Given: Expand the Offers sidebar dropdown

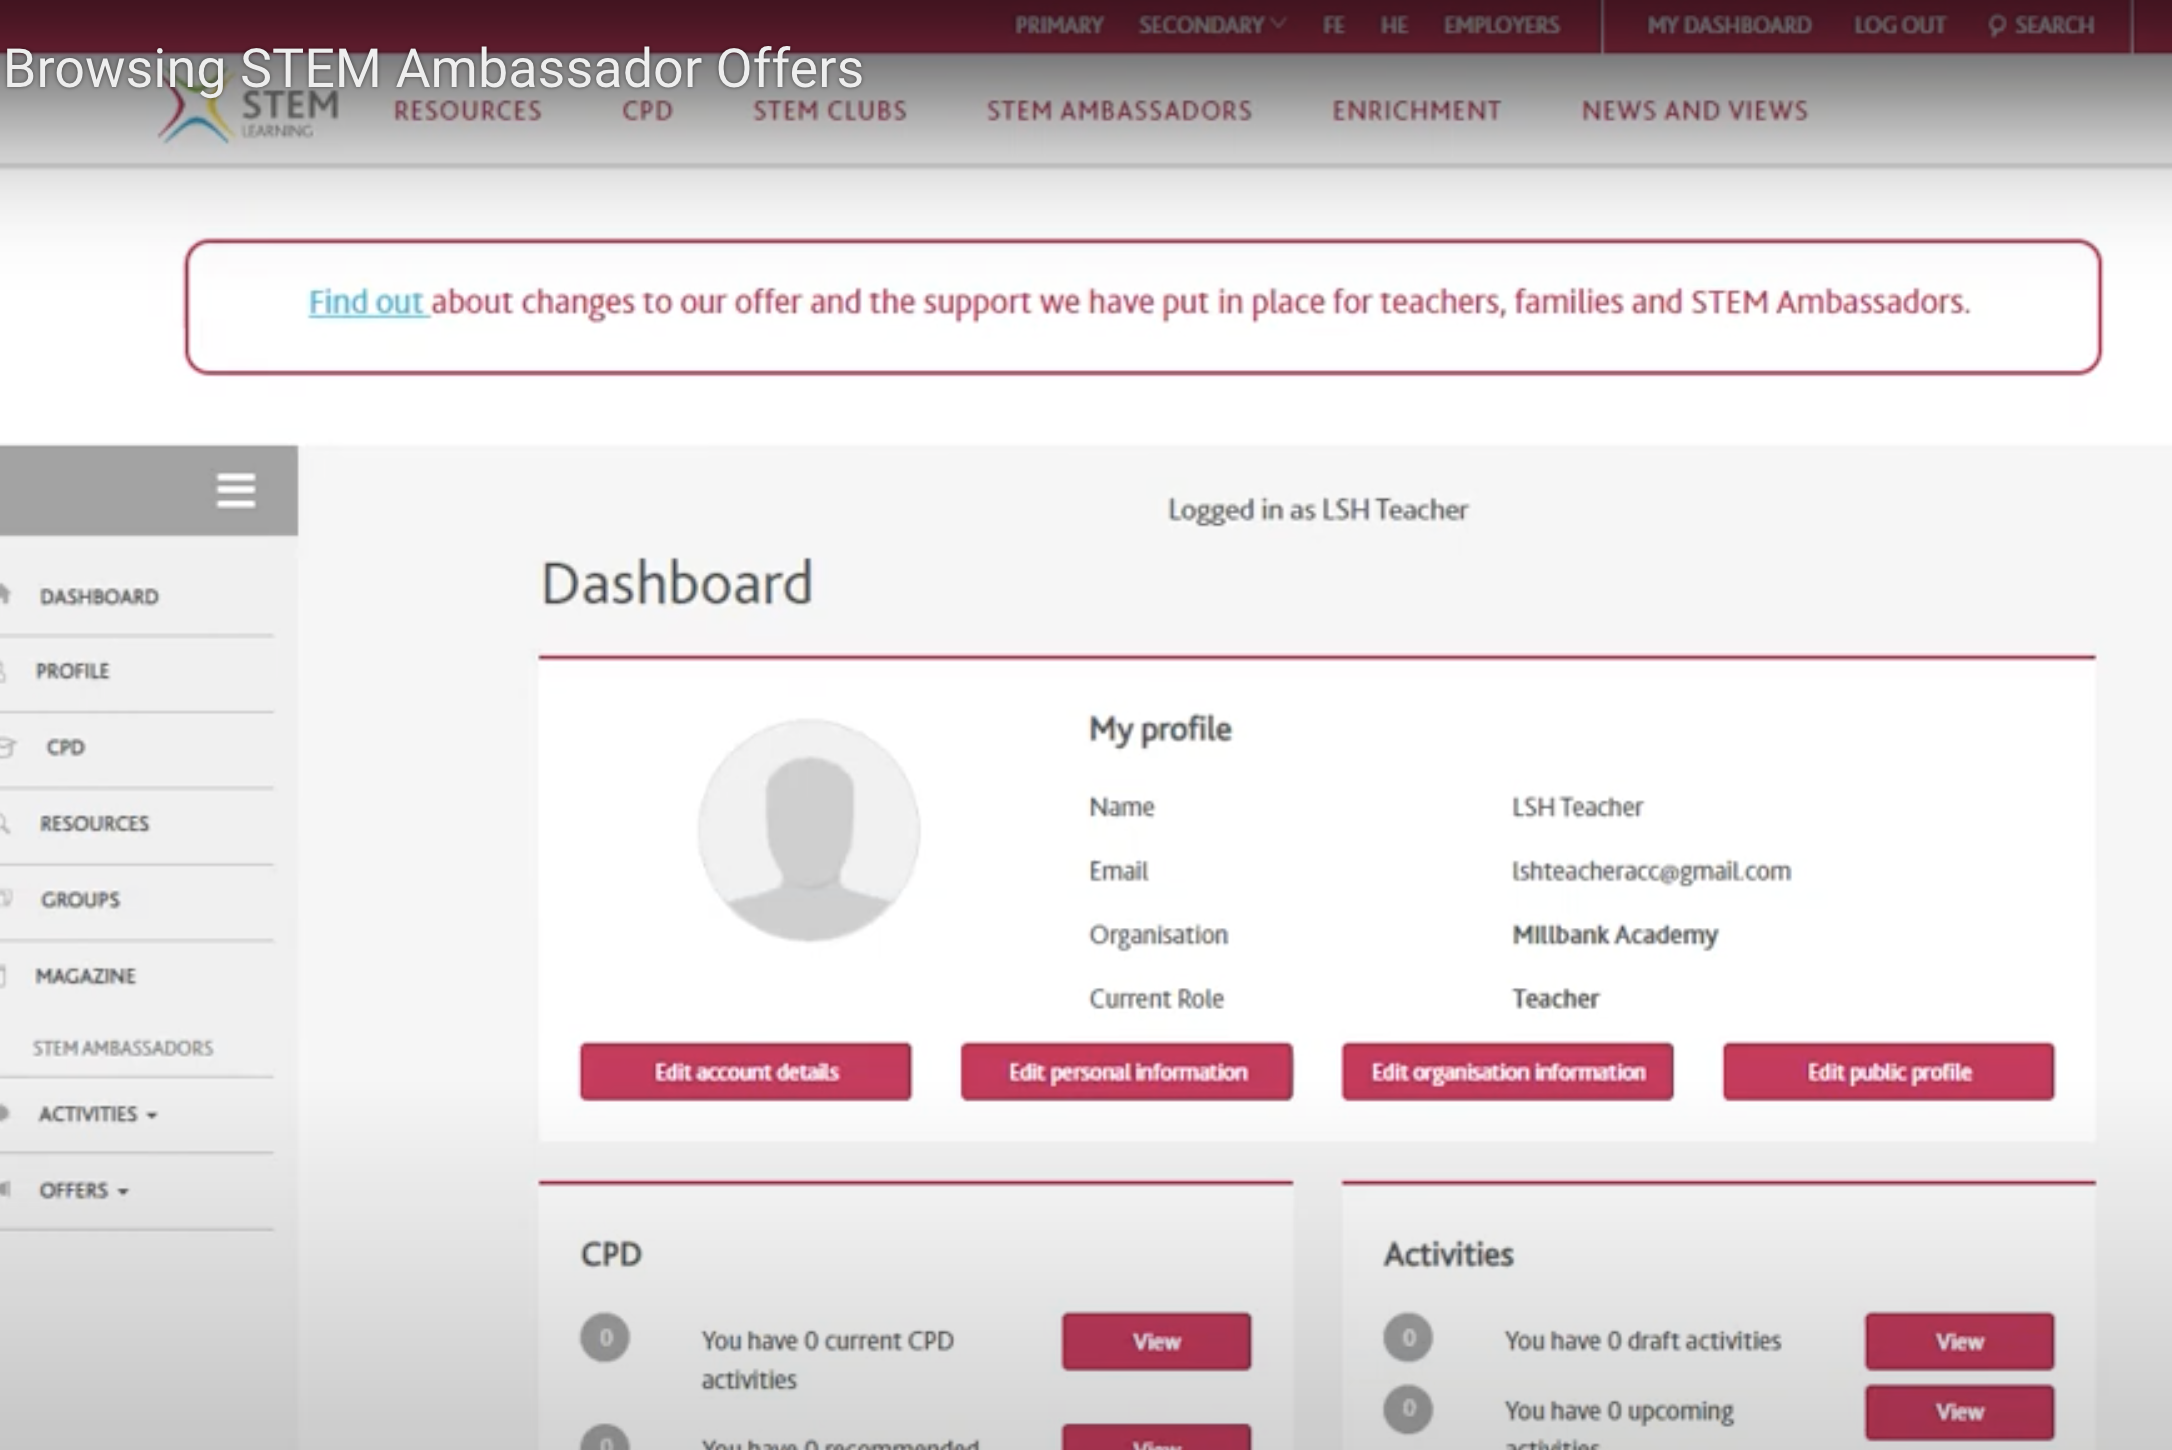Looking at the screenshot, I should tap(84, 1190).
